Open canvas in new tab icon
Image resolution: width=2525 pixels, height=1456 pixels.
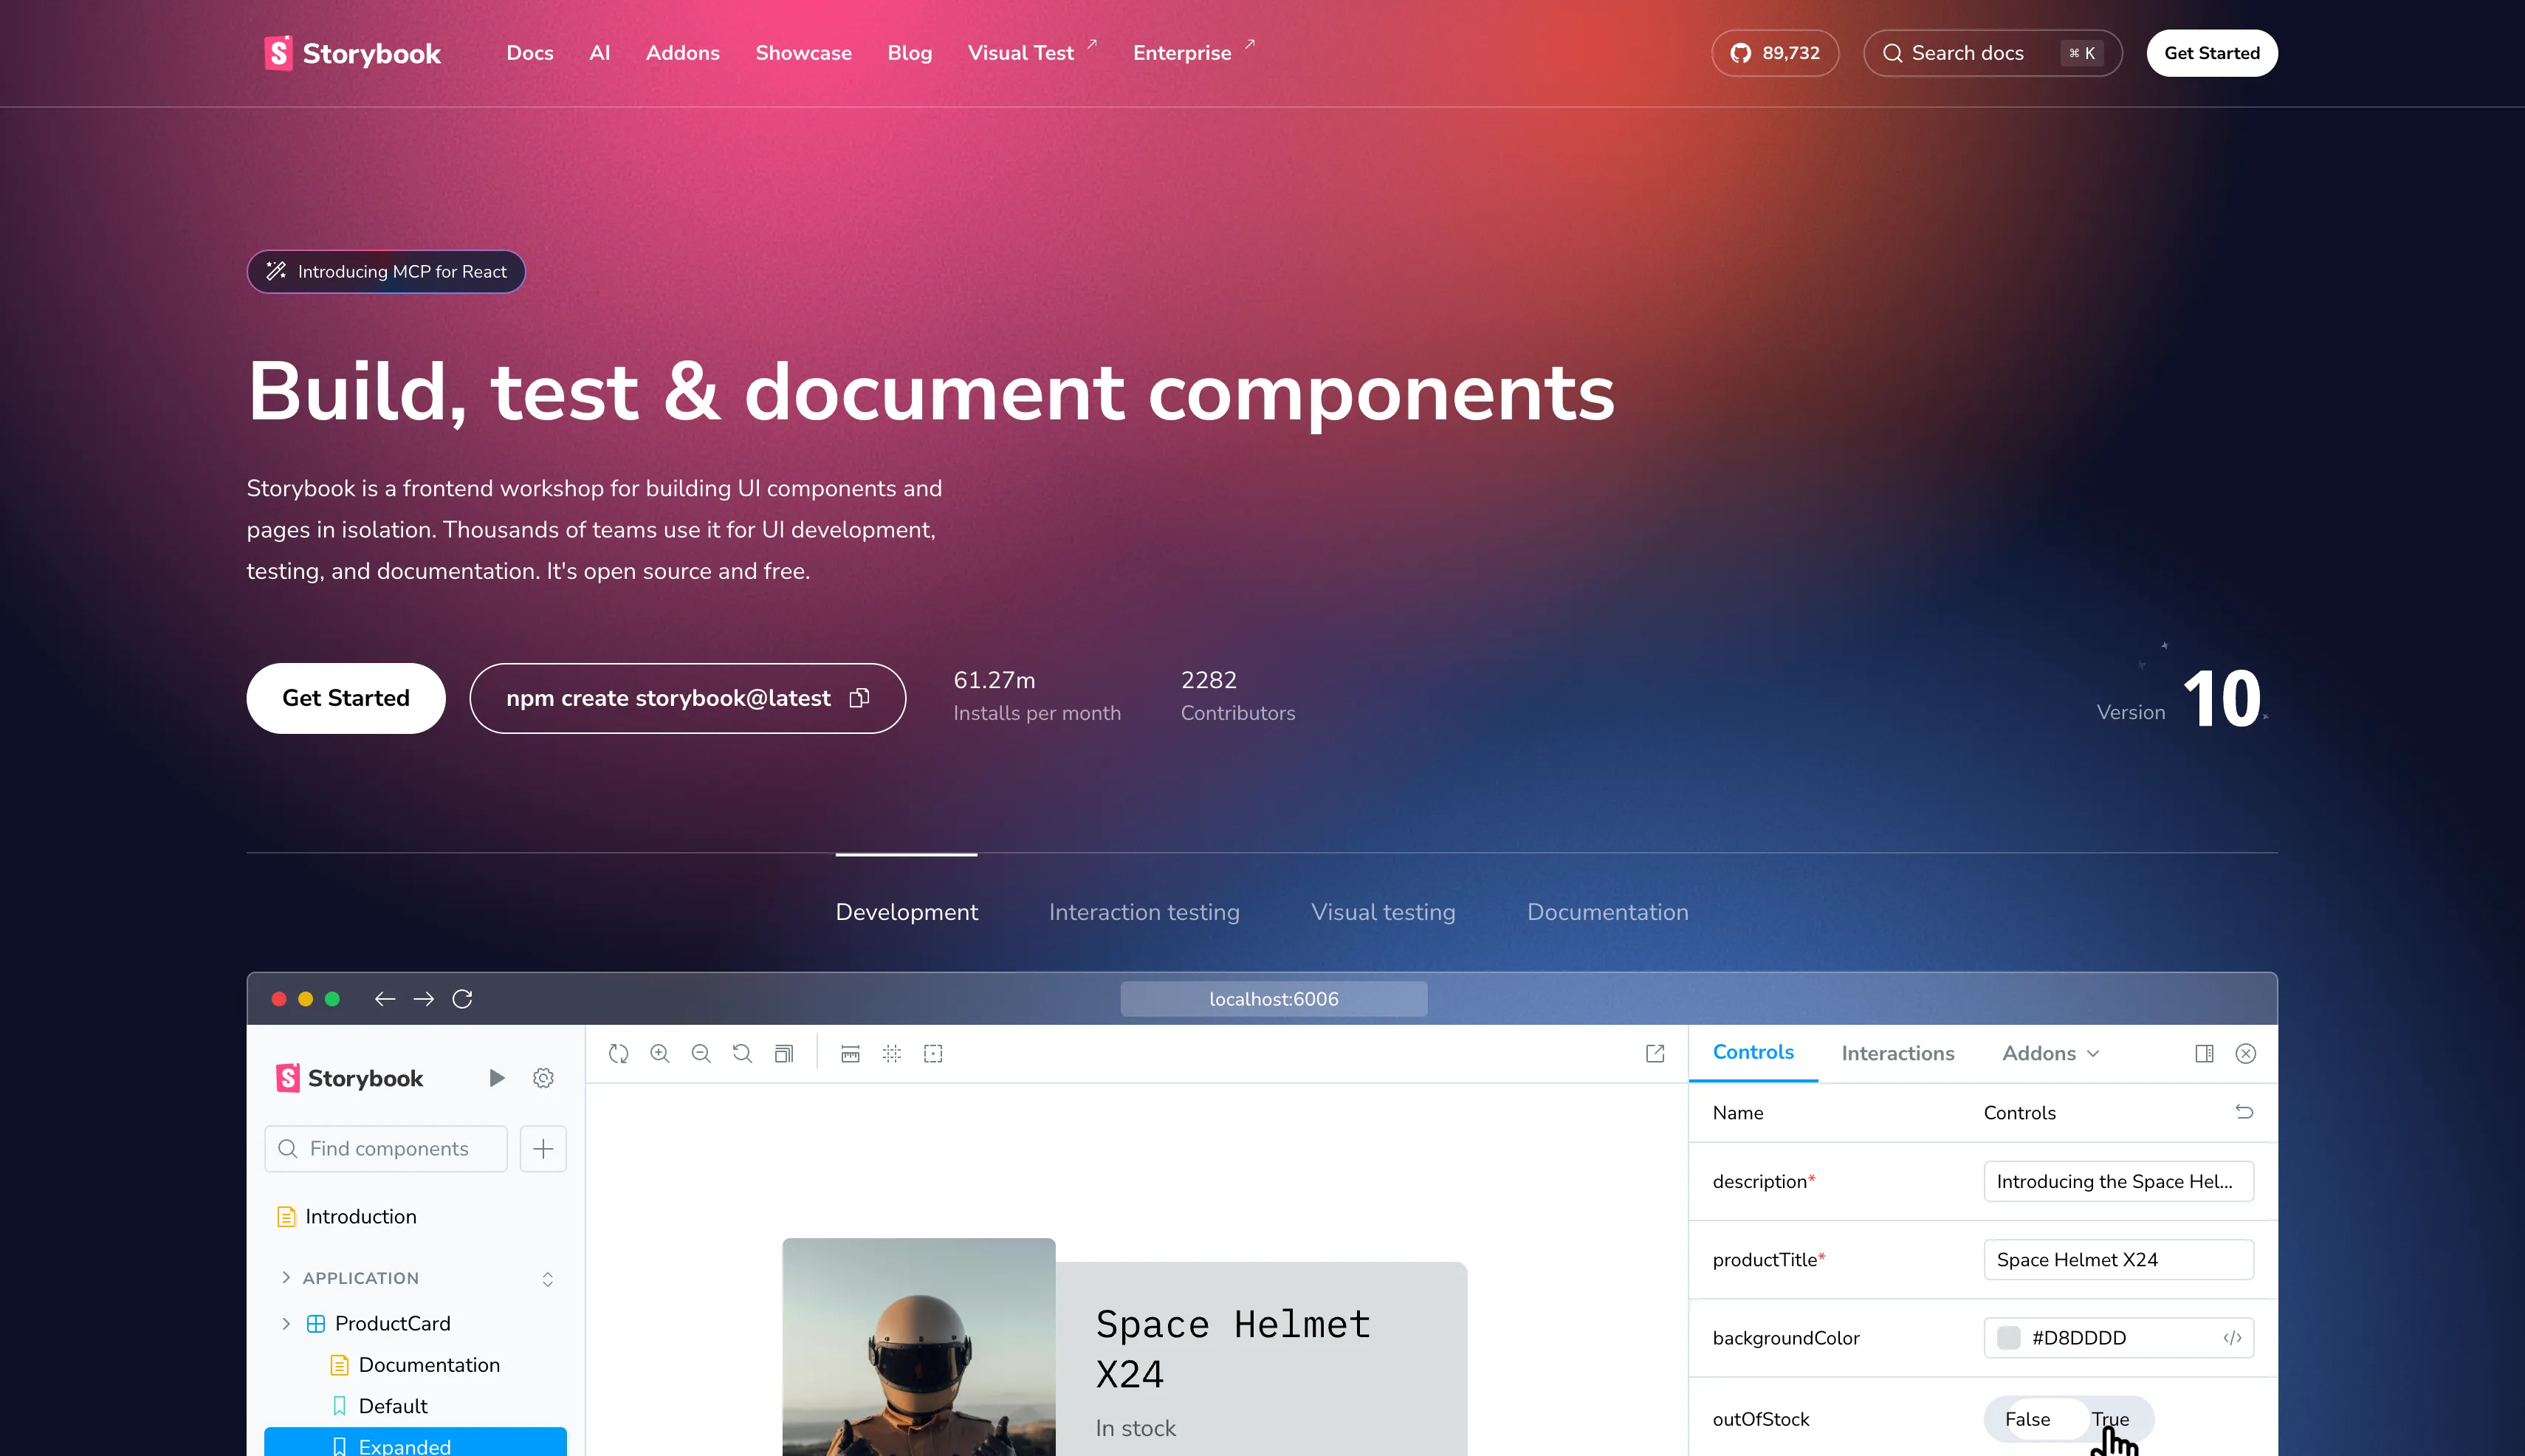coord(1655,1053)
